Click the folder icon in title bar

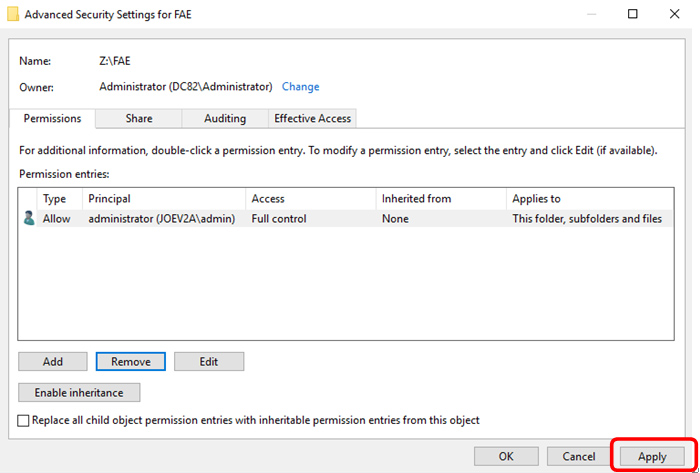pos(12,15)
